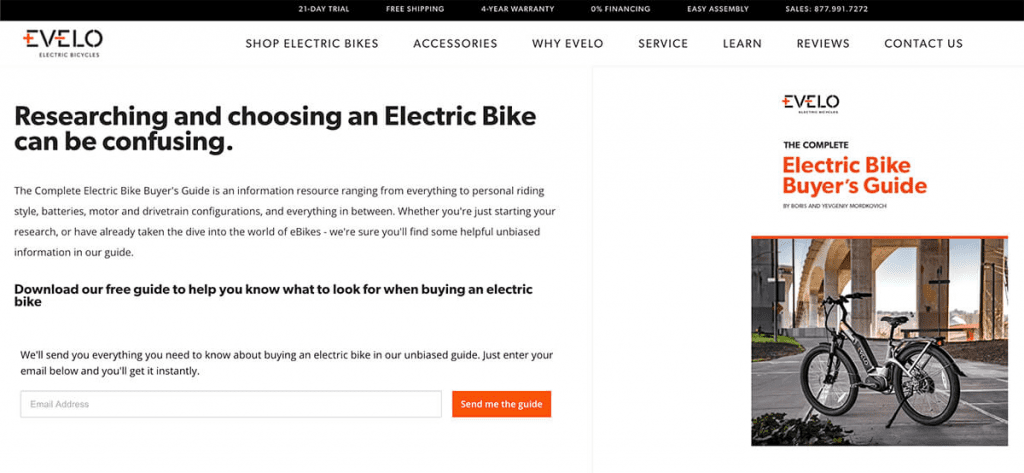
Task: Click the Electric Bike Buyer's Guide cover title
Action: click(x=854, y=175)
